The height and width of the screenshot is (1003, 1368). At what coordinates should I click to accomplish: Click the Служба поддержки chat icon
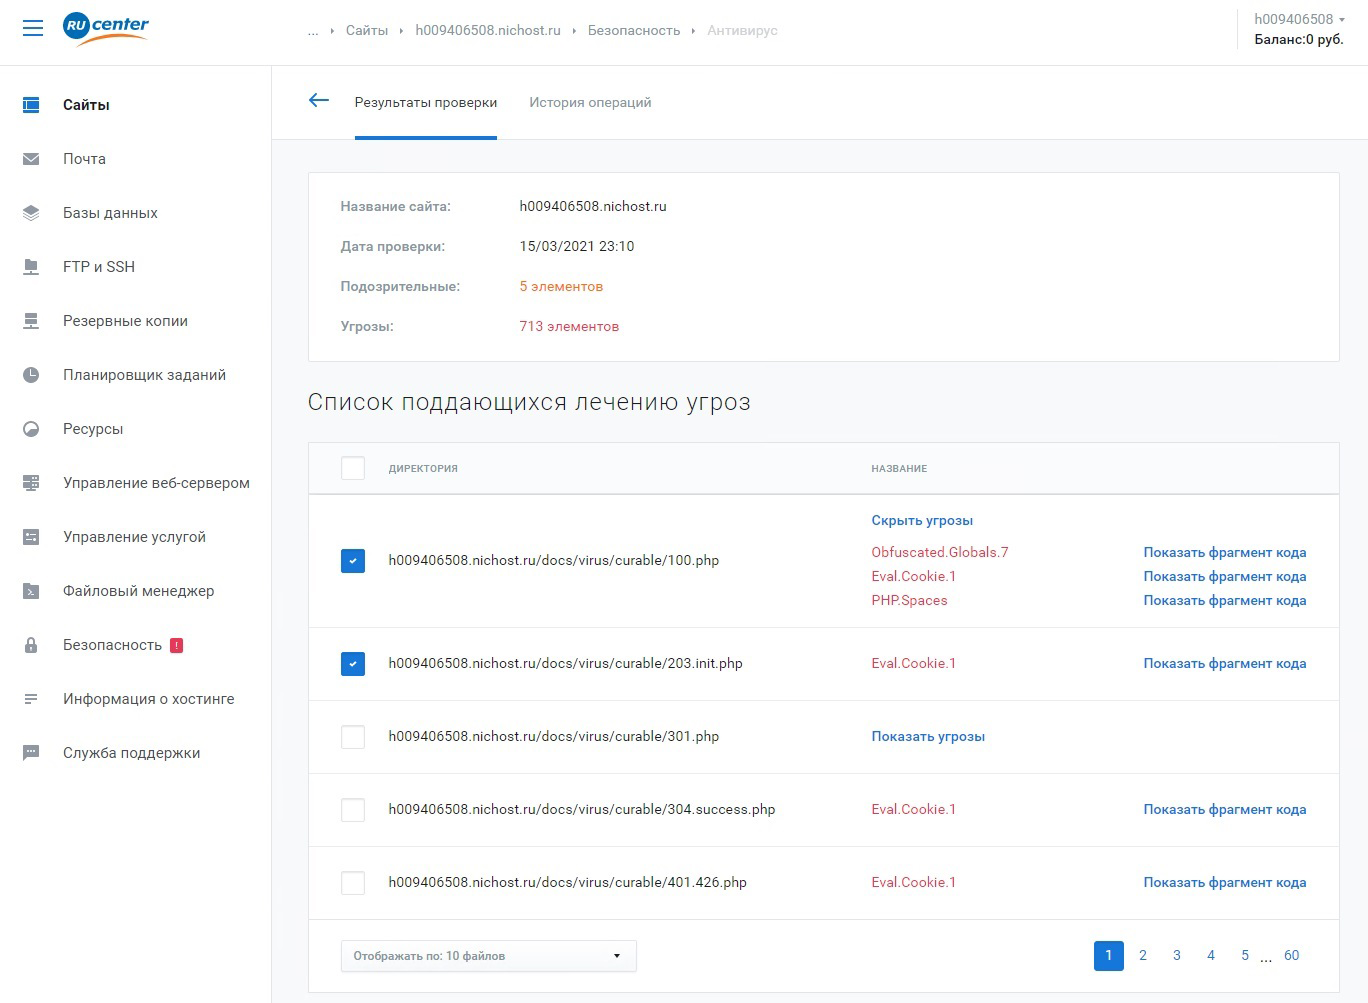tap(31, 753)
